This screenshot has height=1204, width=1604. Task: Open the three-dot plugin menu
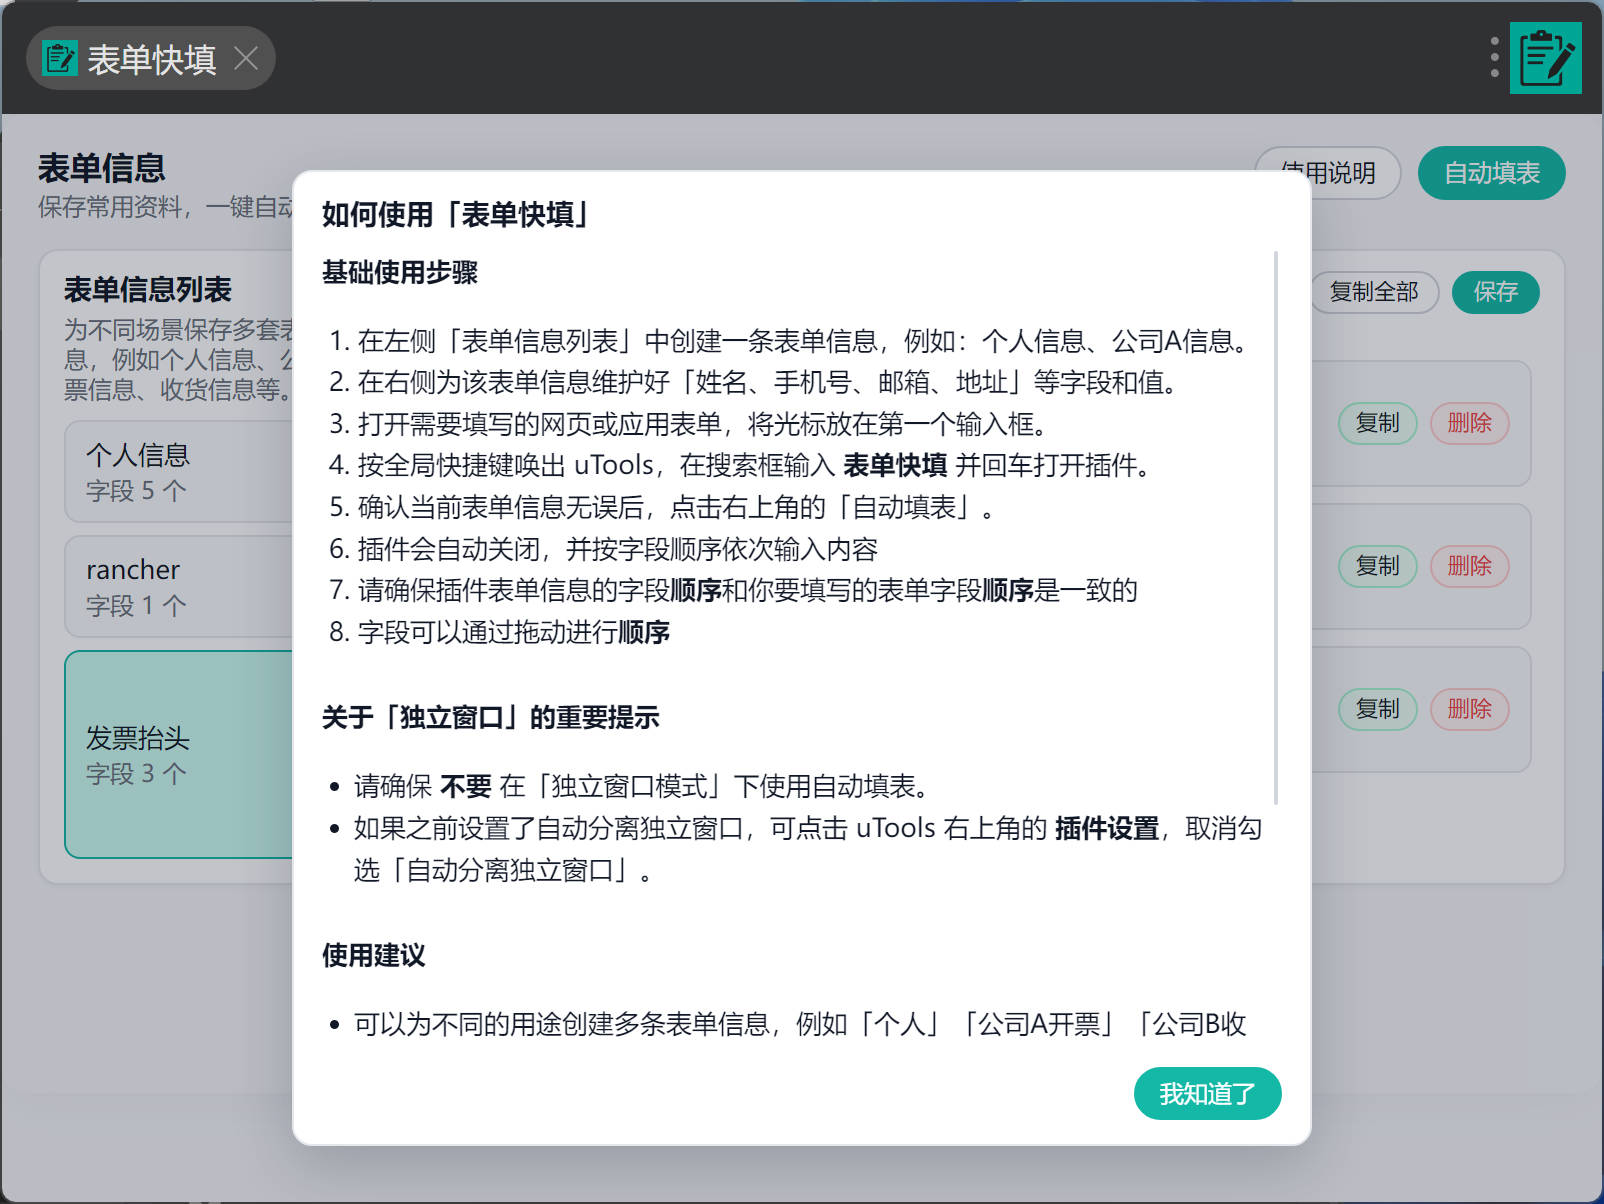pos(1494,58)
